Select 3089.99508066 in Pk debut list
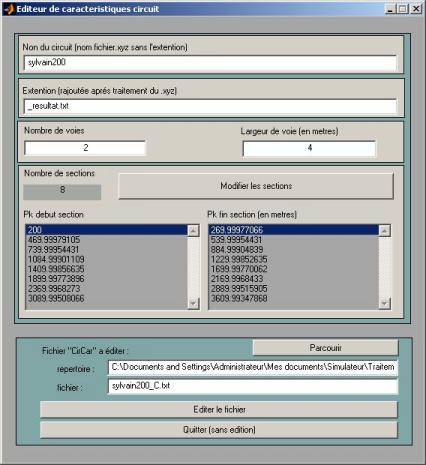This screenshot has width=426, height=465. tap(107, 298)
